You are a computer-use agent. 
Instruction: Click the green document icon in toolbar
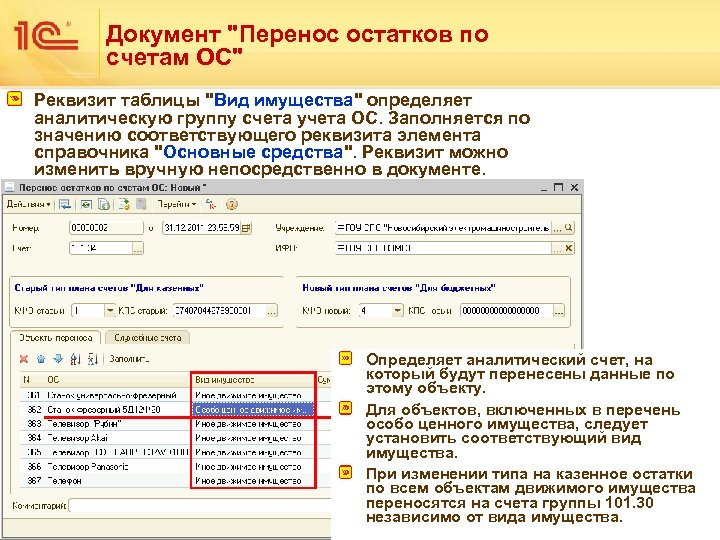pyautogui.click(x=86, y=204)
